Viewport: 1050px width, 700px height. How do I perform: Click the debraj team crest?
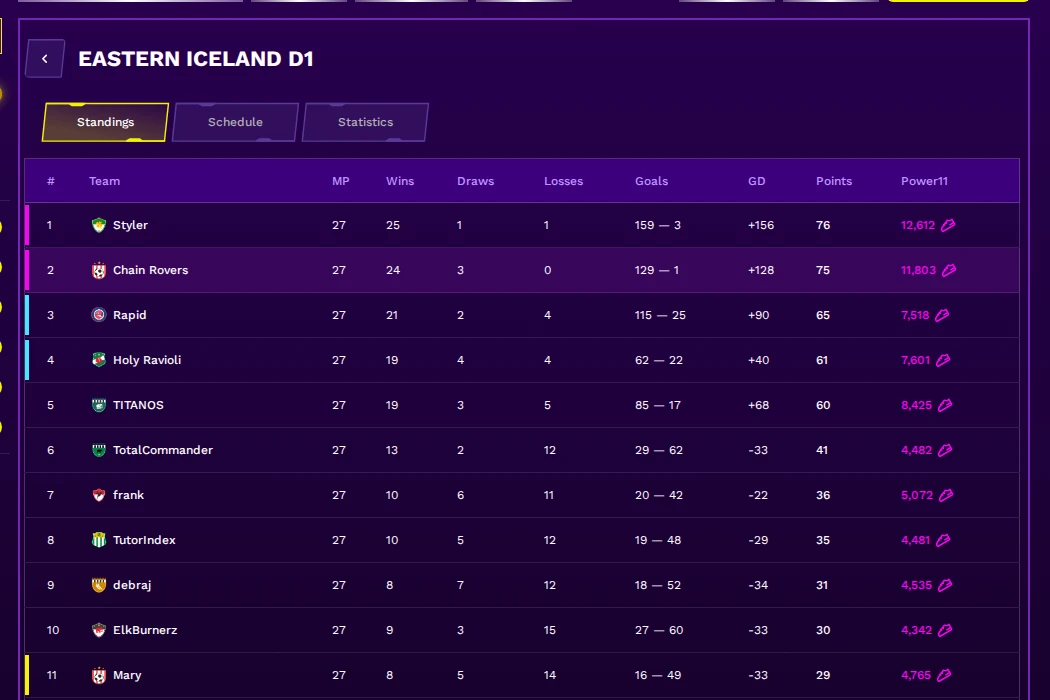click(98, 585)
